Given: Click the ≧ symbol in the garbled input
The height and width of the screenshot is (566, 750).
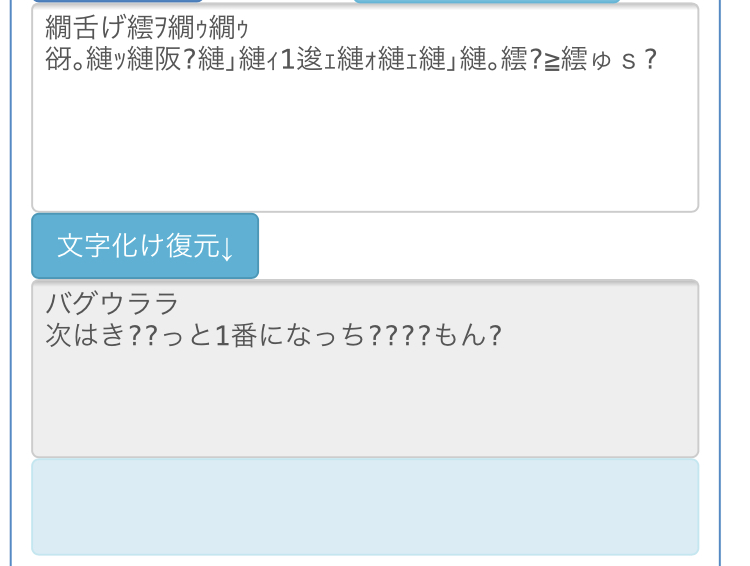Looking at the screenshot, I should click(x=552, y=61).
